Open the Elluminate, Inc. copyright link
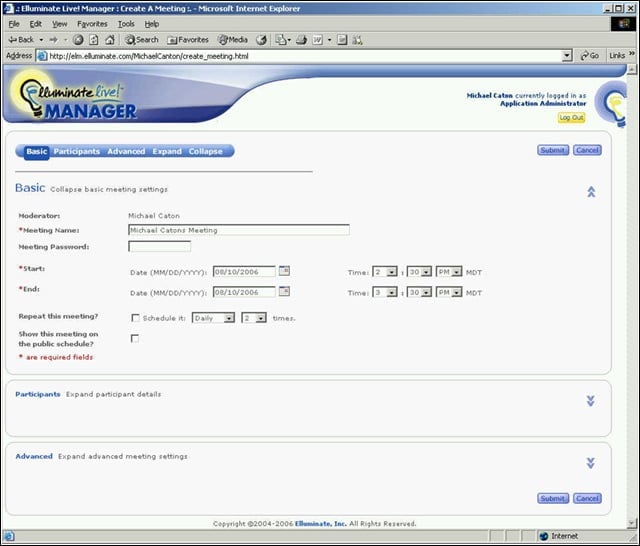This screenshot has height=546, width=640. [x=320, y=524]
